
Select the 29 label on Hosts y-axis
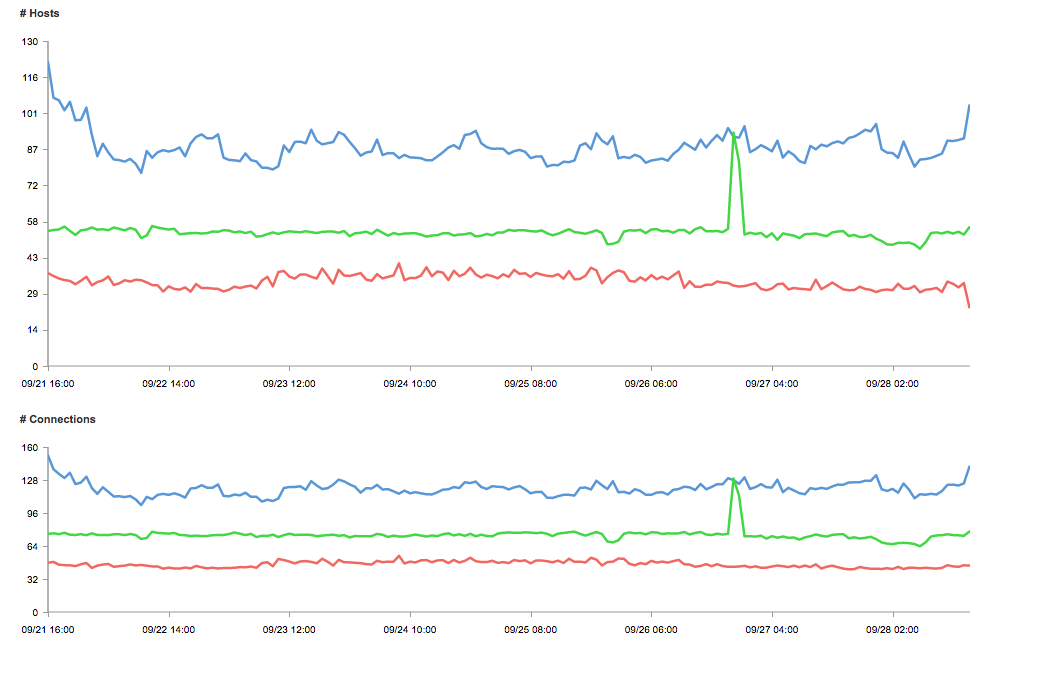tap(33, 294)
